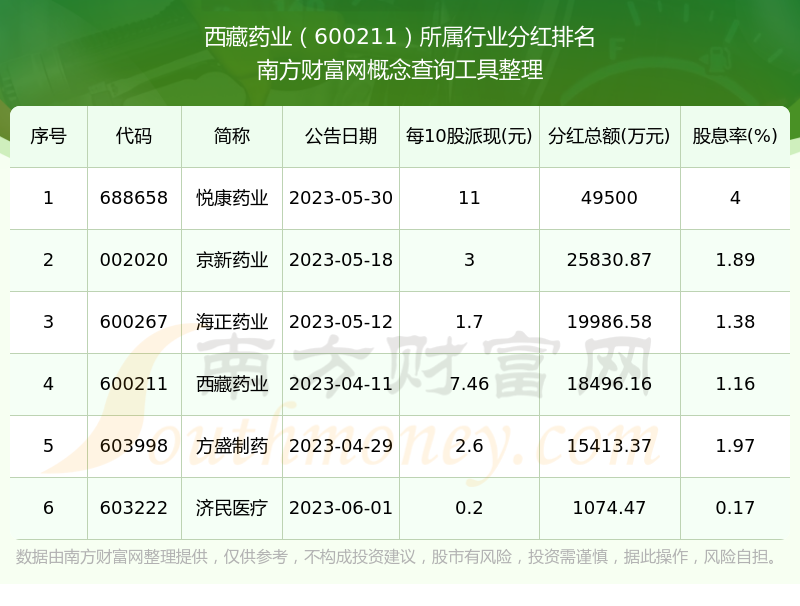This screenshot has height=606, width=800.
Task: Click the disclaimer text at bottom
Action: (x=396, y=557)
